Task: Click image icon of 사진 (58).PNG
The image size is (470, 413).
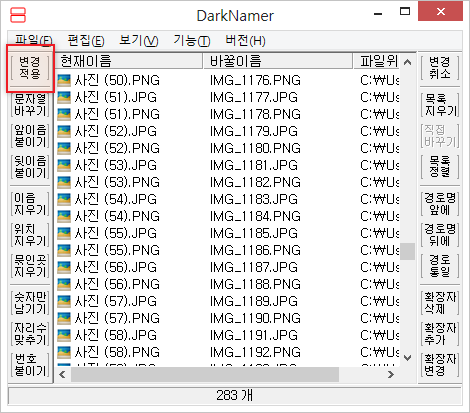Action: point(64,352)
